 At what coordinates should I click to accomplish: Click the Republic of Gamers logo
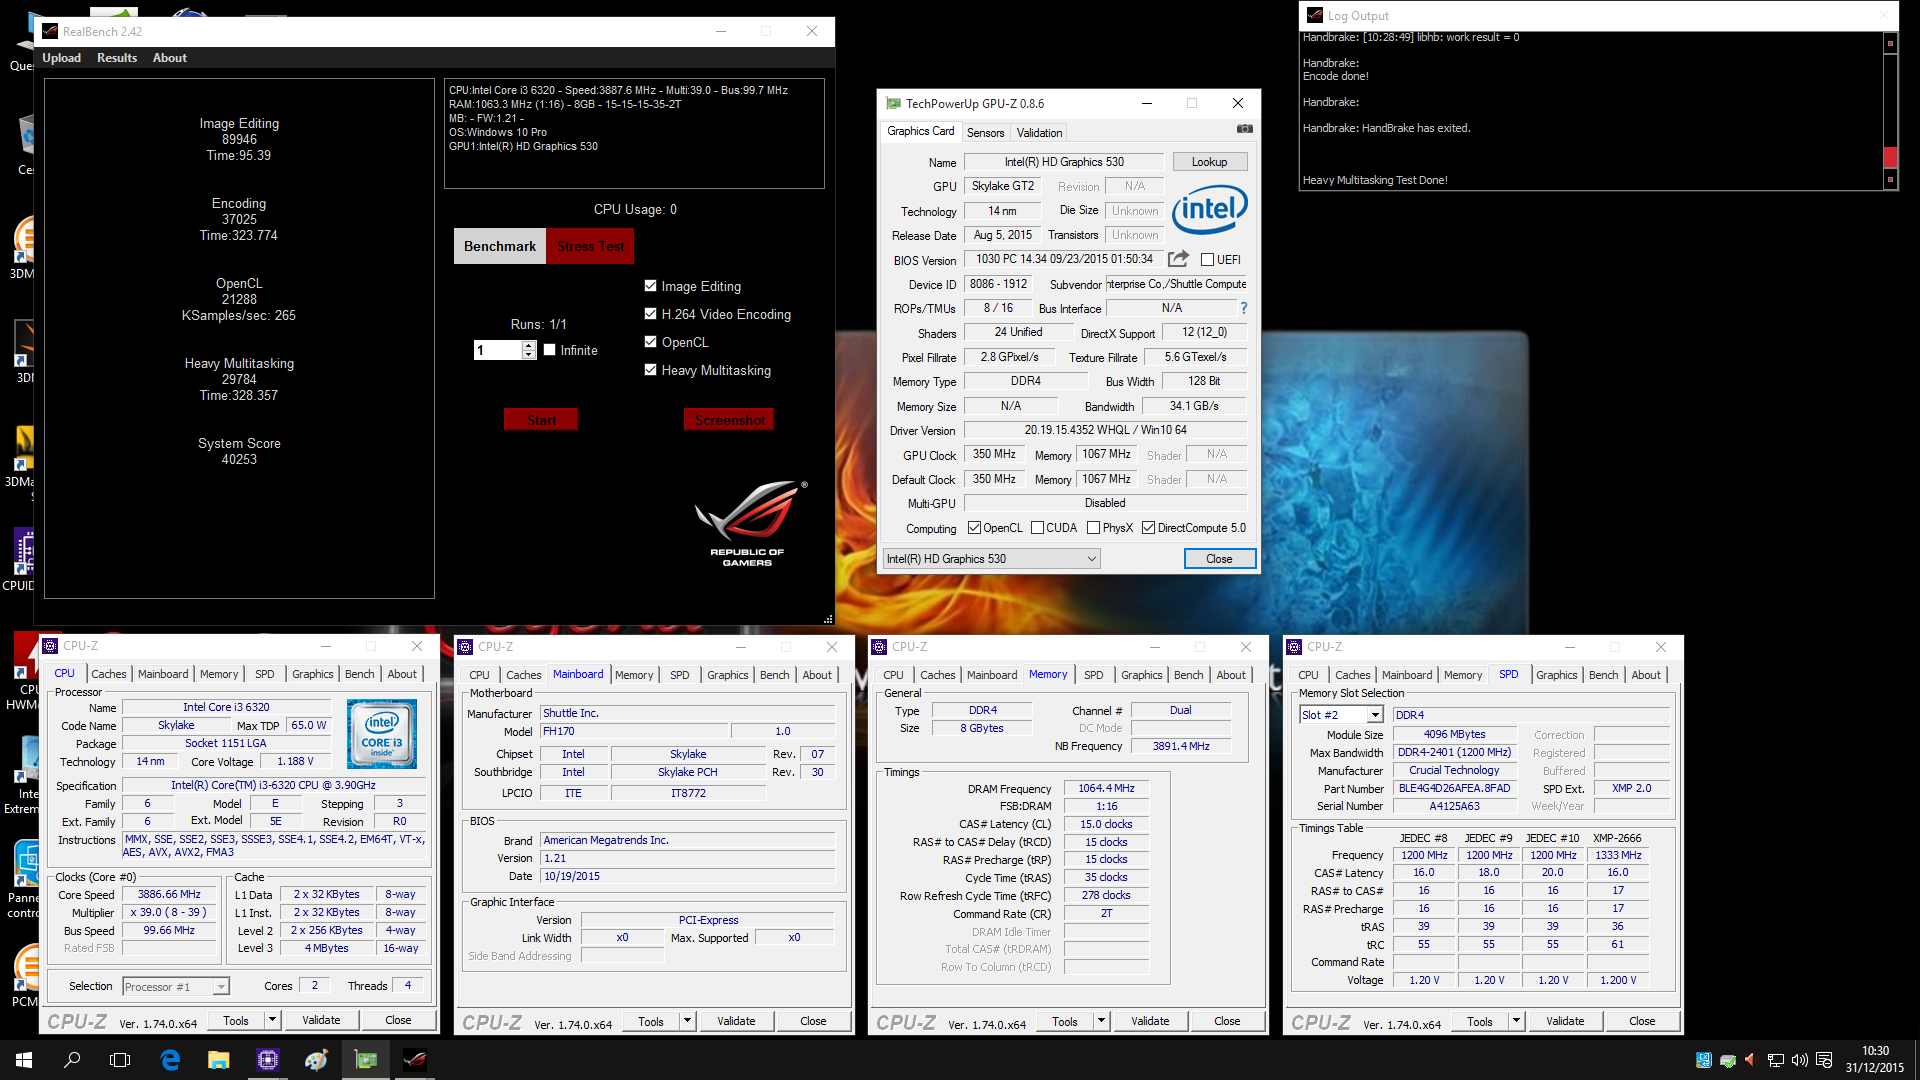(x=749, y=522)
